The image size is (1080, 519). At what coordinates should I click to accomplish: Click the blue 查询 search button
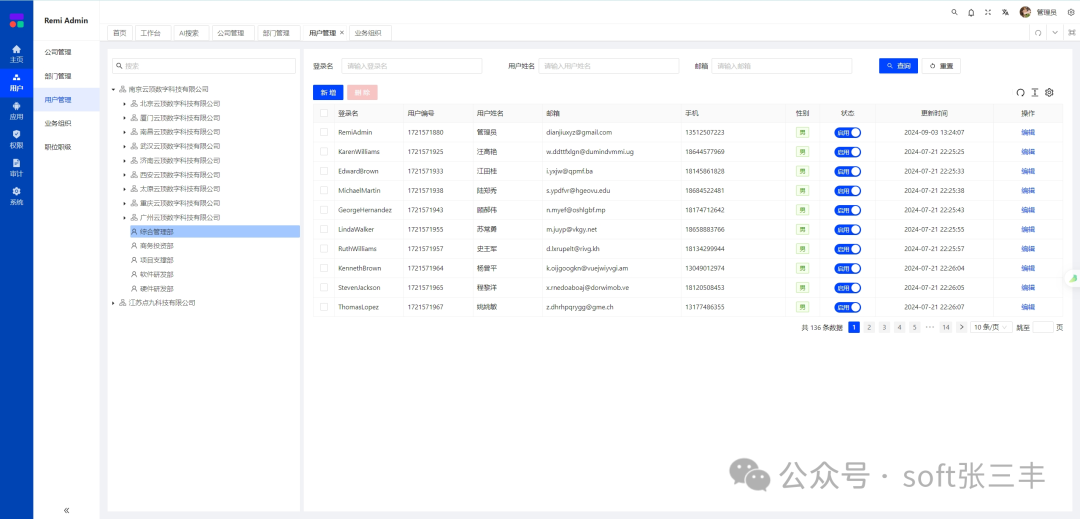tap(898, 66)
